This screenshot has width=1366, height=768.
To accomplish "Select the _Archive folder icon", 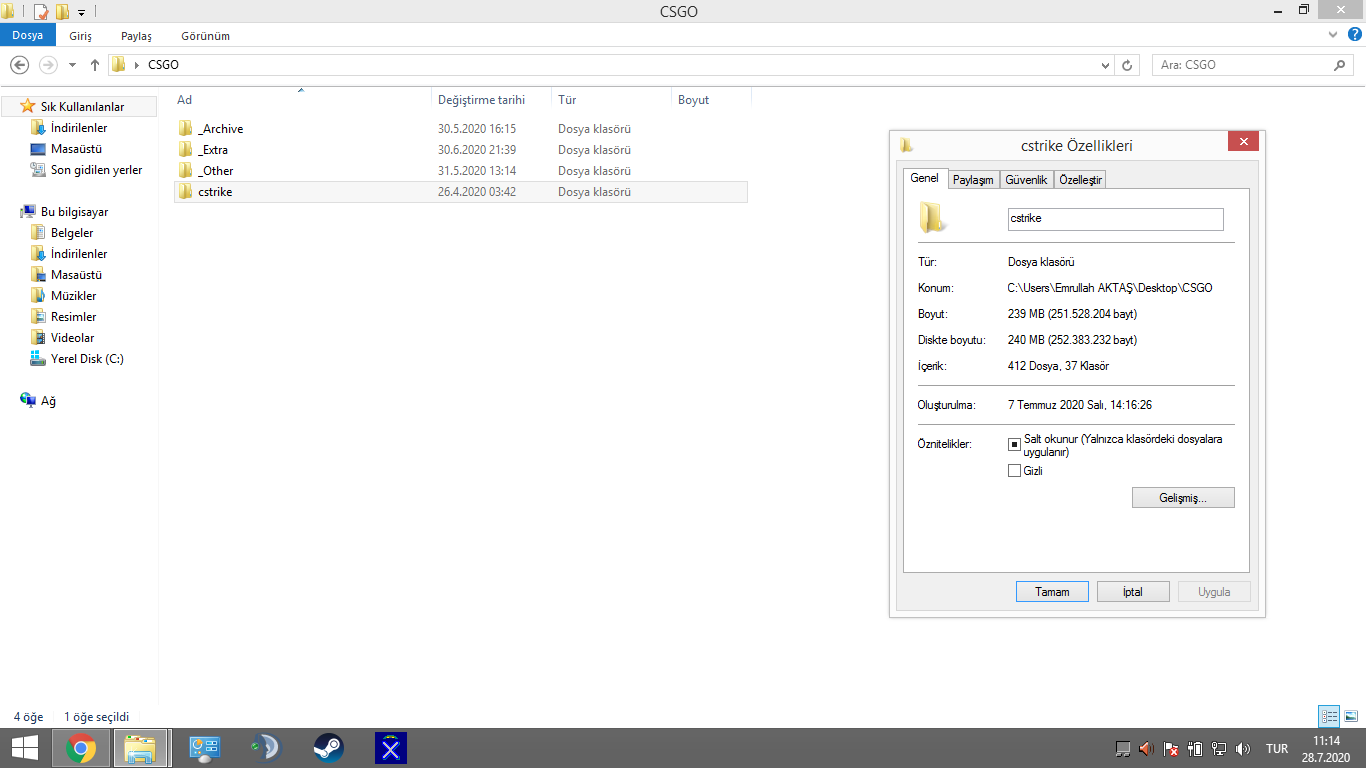I will 185,129.
